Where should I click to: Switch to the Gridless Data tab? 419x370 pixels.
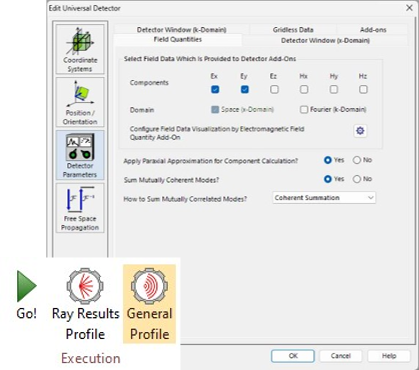pyautogui.click(x=293, y=30)
